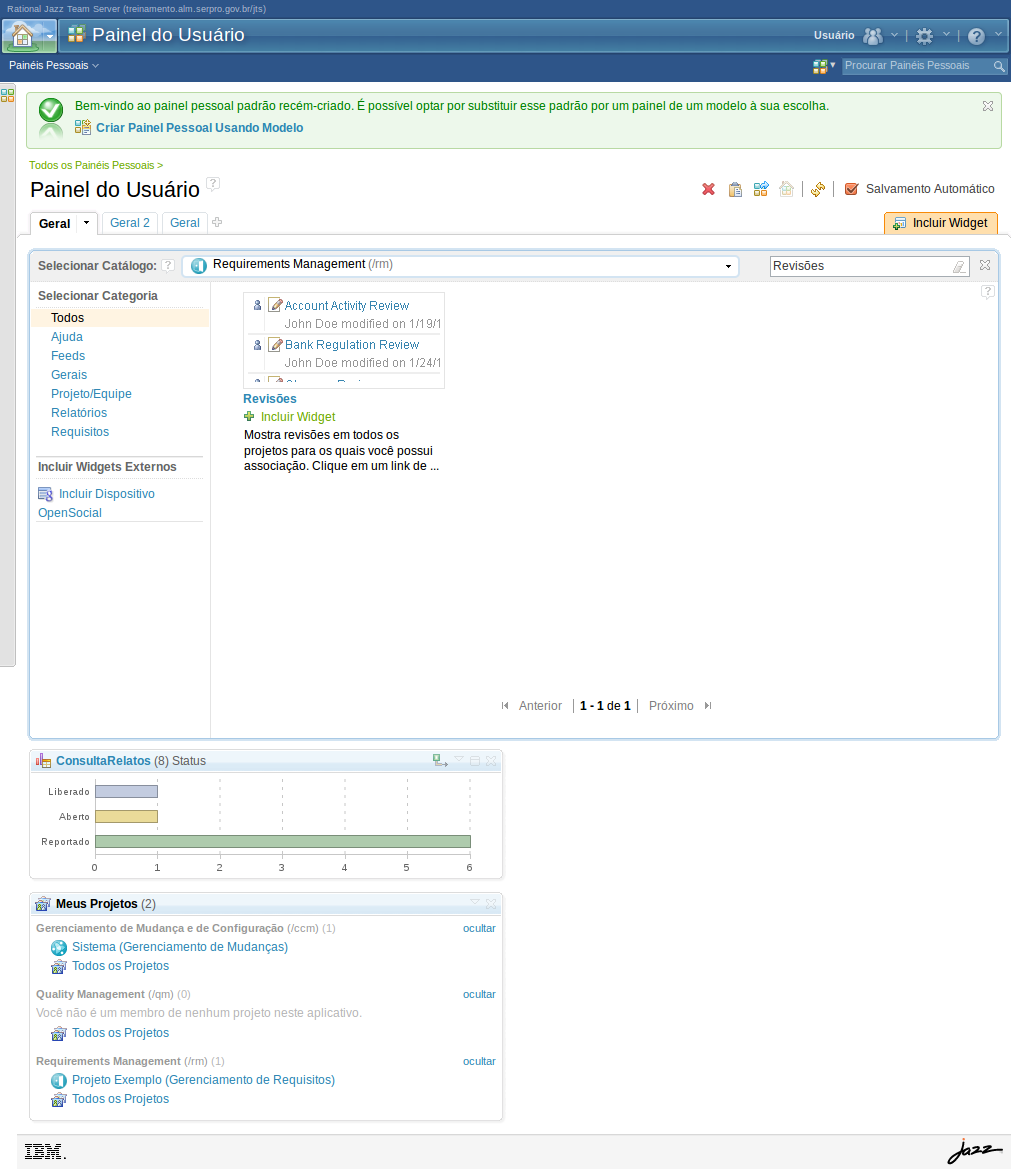Click the ConsultaRelatos export data icon
The height and width of the screenshot is (1169, 1011).
click(x=440, y=760)
